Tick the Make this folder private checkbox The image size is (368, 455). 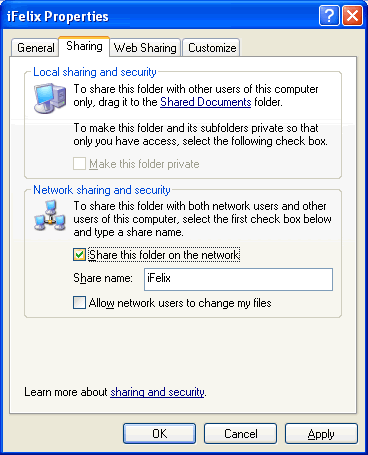point(79,164)
